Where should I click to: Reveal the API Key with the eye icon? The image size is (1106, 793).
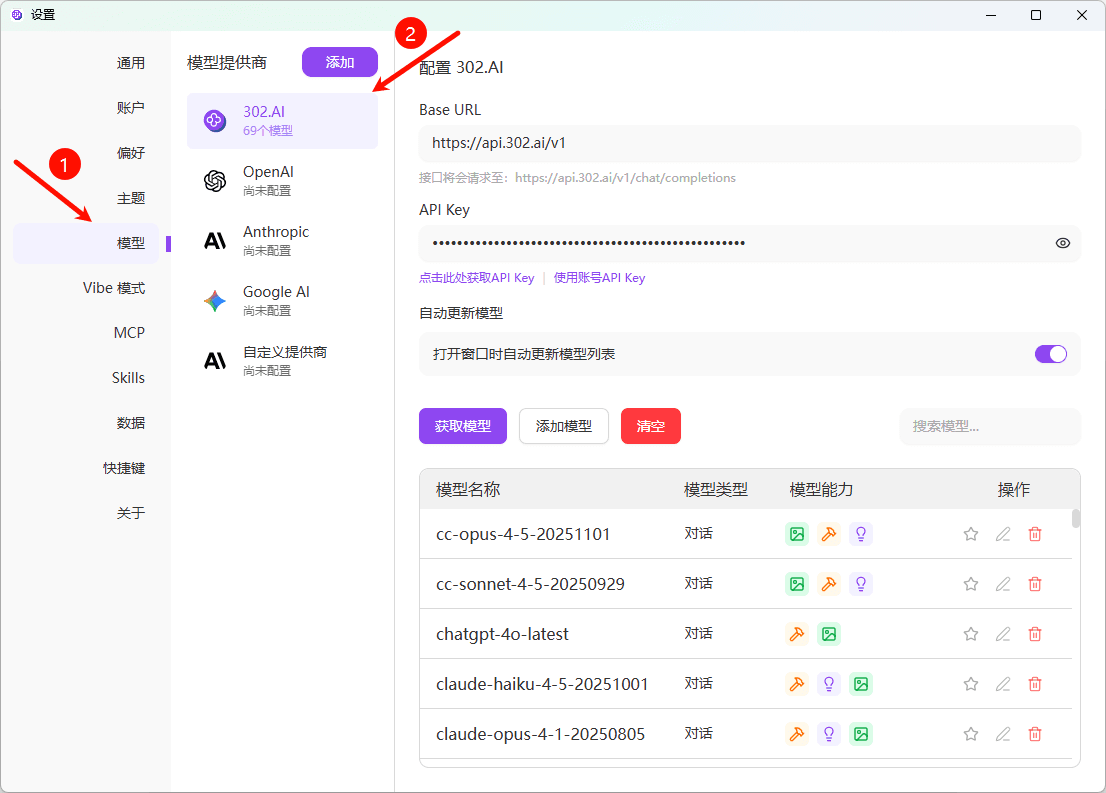1062,243
